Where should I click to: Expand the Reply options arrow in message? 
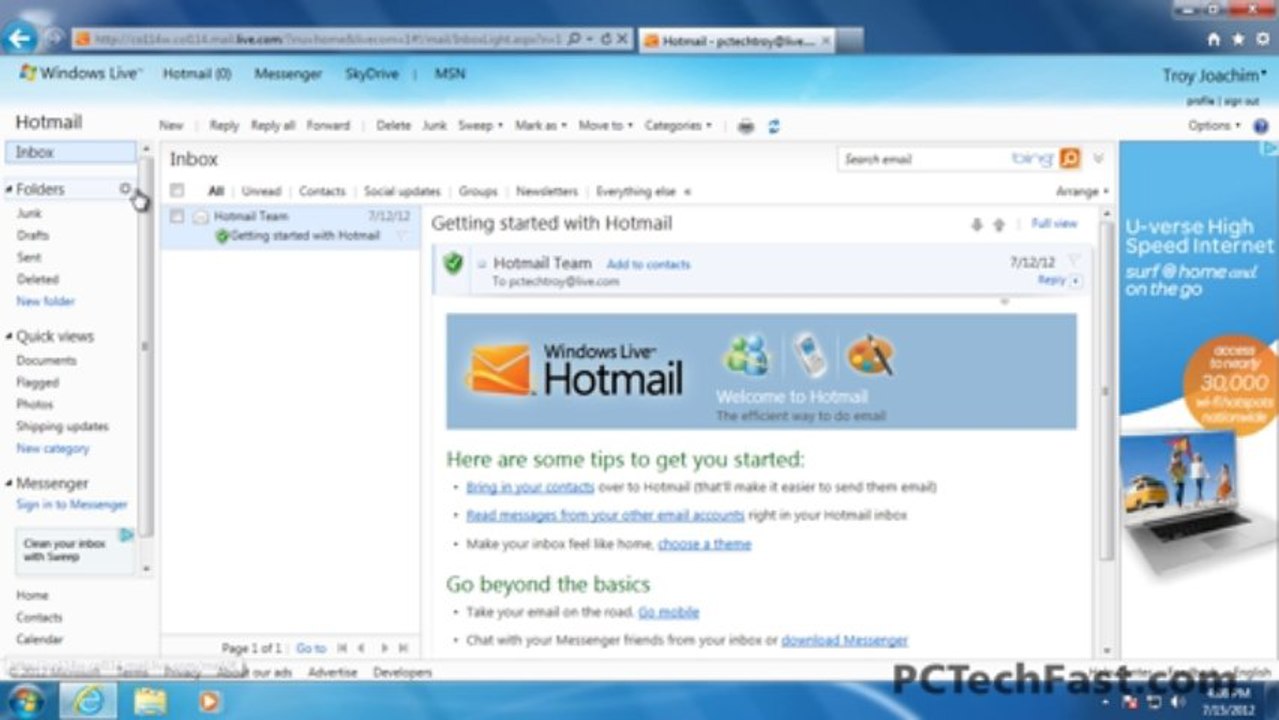tap(1076, 281)
